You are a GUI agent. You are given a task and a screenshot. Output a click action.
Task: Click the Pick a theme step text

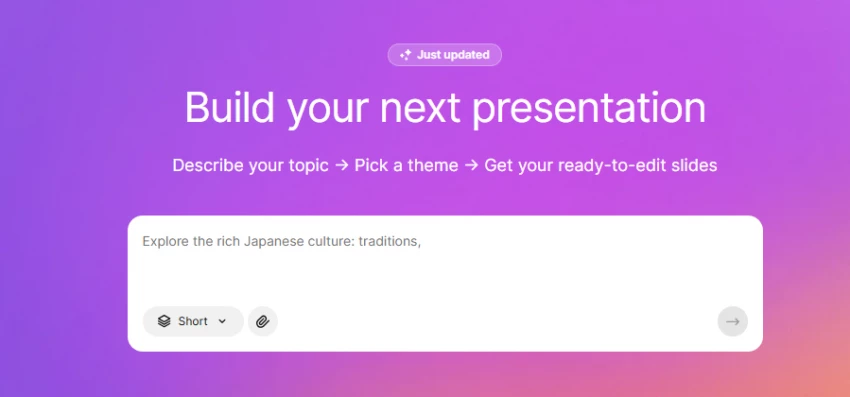[x=407, y=165]
